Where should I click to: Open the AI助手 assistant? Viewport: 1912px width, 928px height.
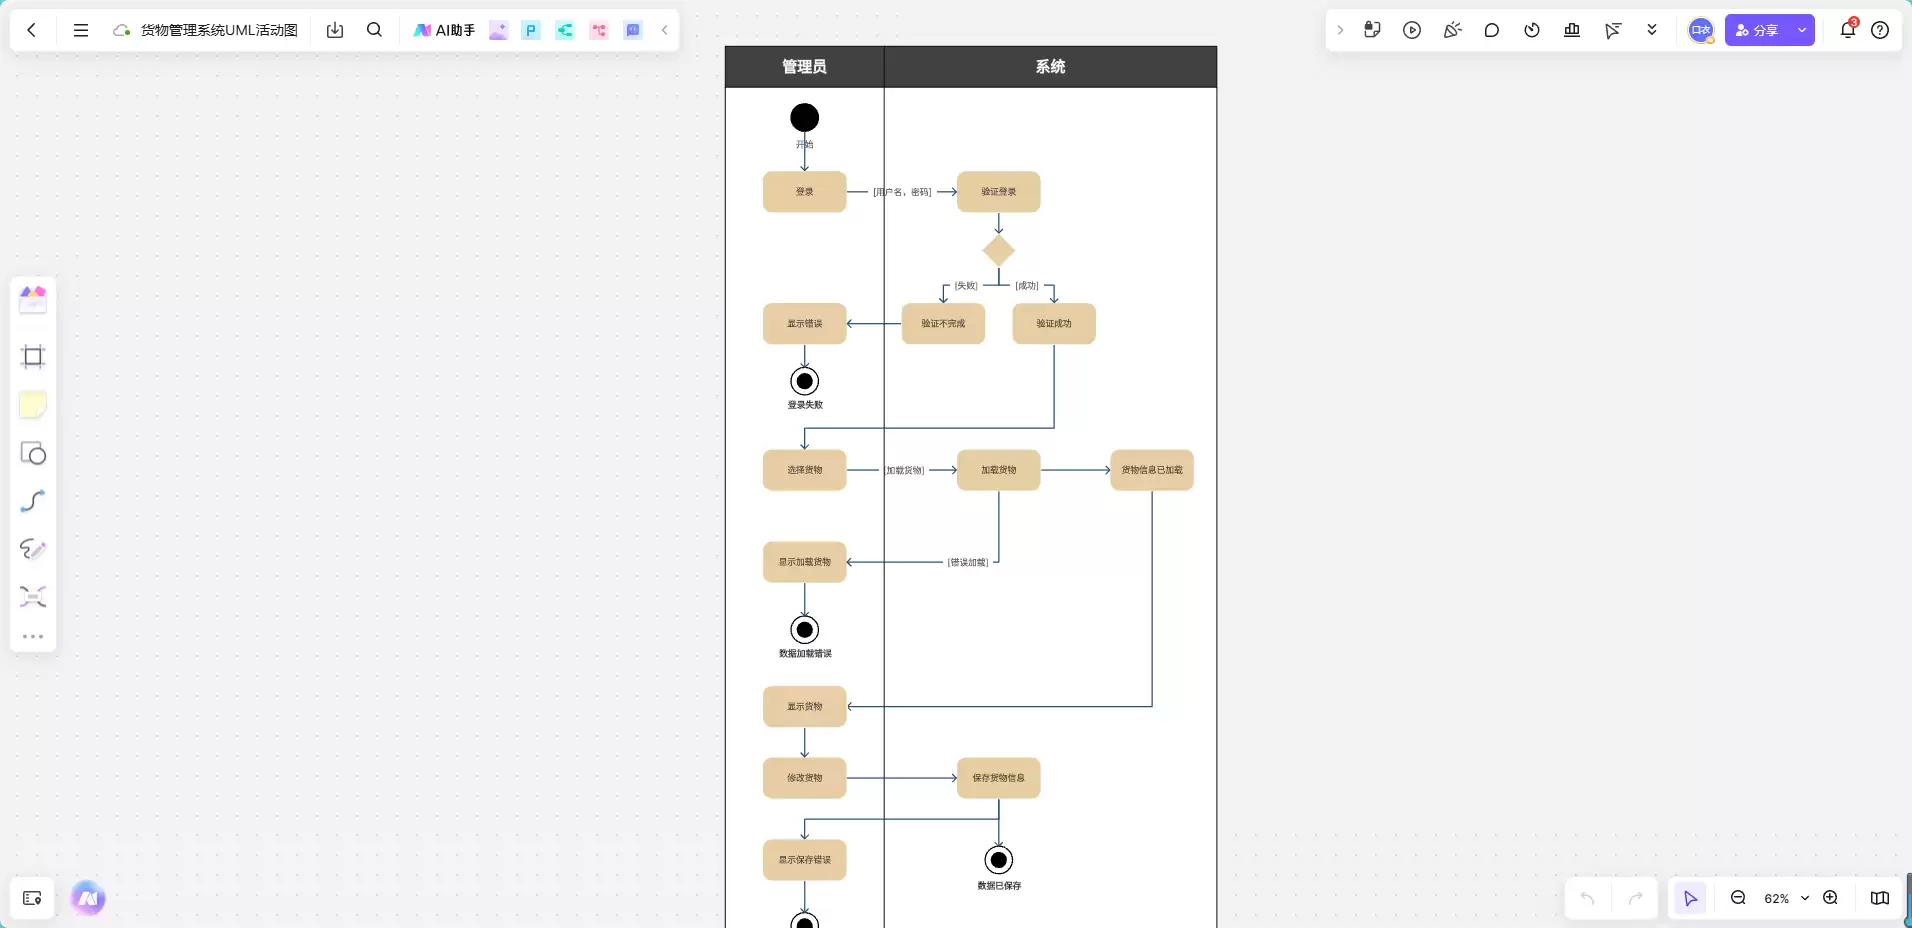click(444, 30)
